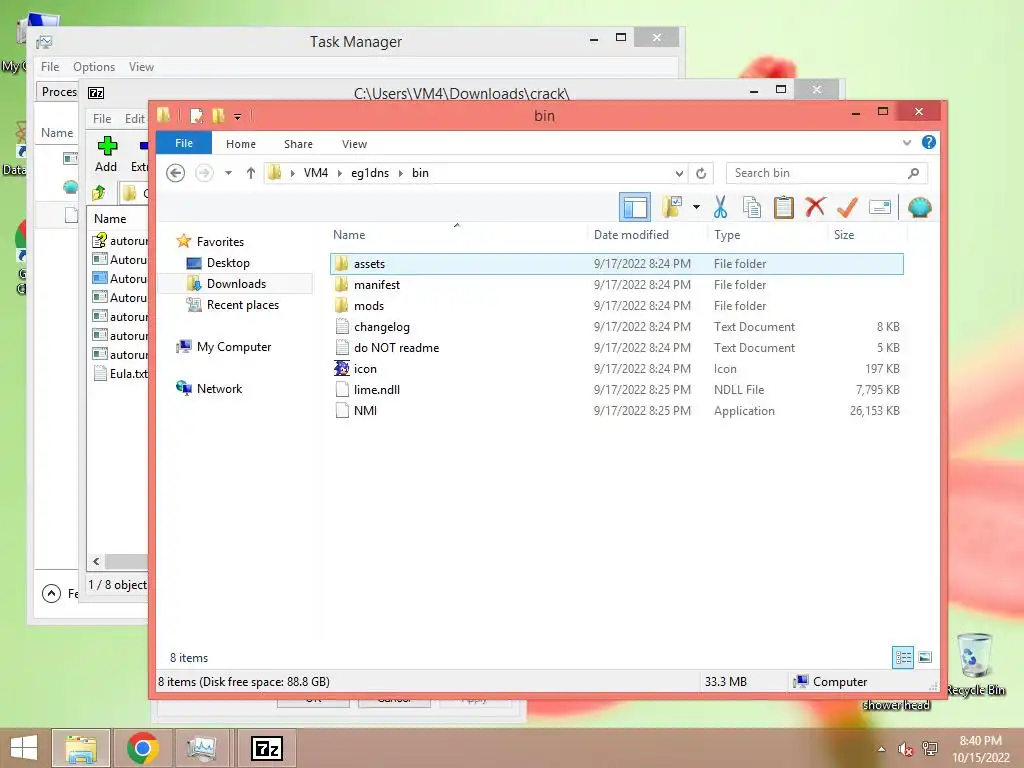
Task: Select the icon file with Sonic image
Action: click(617, 368)
